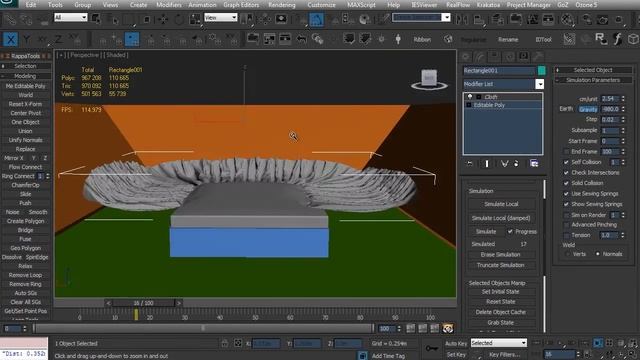The width and height of the screenshot is (640, 360).
Task: Open the All selection filter dropdown
Action: [x=71, y=18]
